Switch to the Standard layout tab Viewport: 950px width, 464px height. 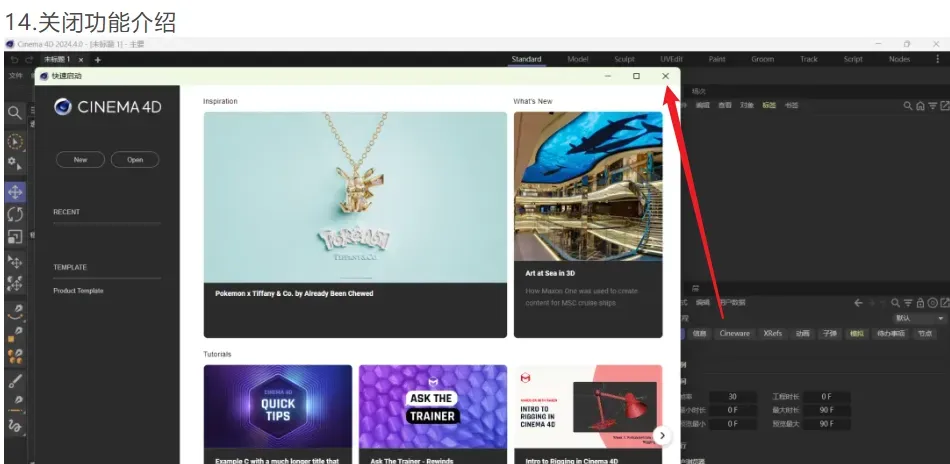click(x=526, y=59)
